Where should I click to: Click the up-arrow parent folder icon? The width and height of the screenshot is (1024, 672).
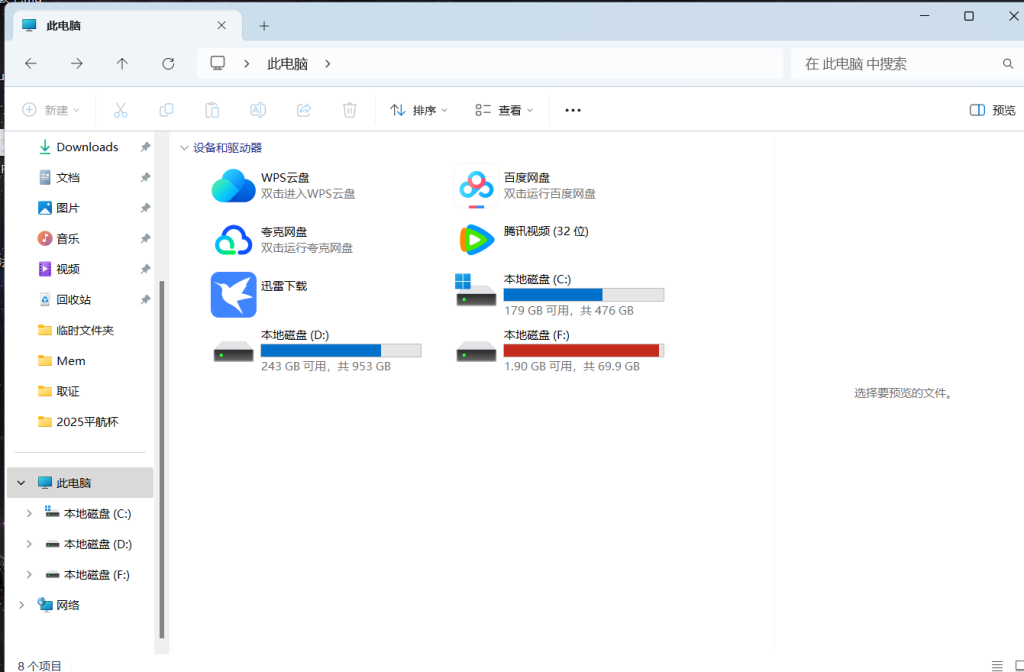pos(122,64)
